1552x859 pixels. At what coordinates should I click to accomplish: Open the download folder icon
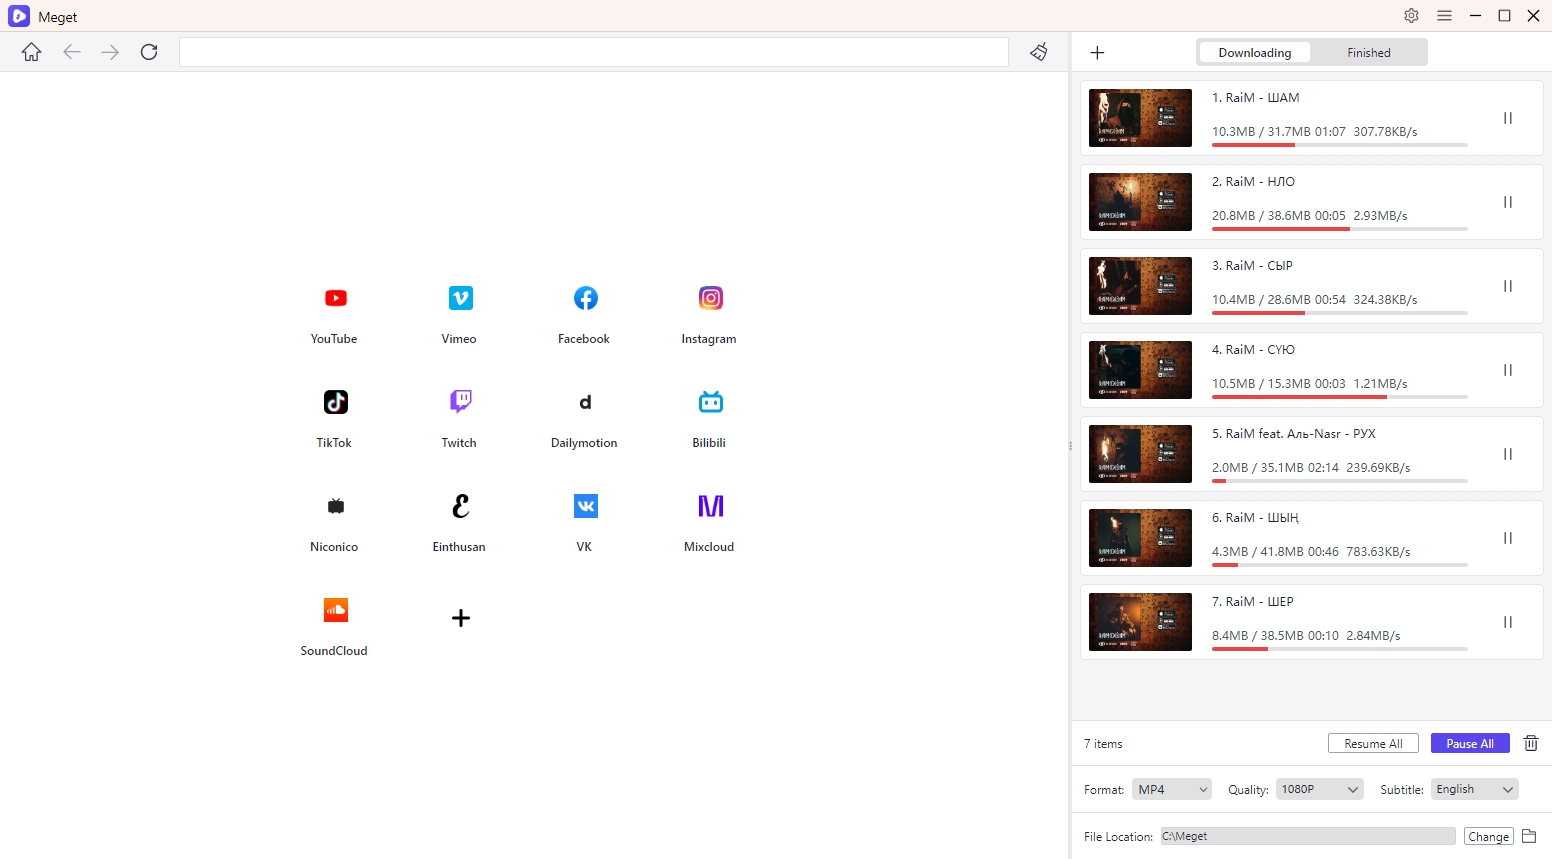pyautogui.click(x=1529, y=836)
